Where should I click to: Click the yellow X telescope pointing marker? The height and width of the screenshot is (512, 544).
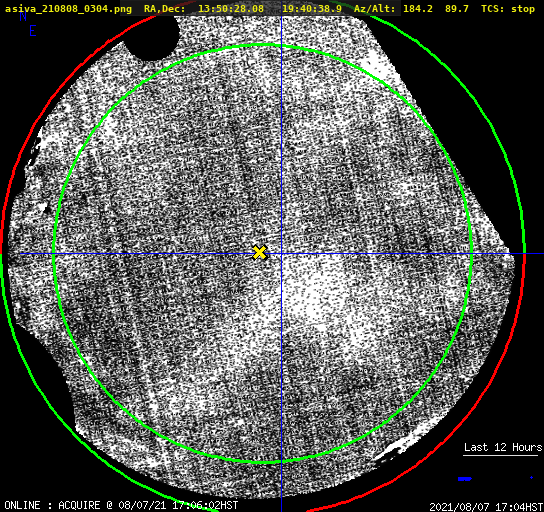pyautogui.click(x=260, y=253)
